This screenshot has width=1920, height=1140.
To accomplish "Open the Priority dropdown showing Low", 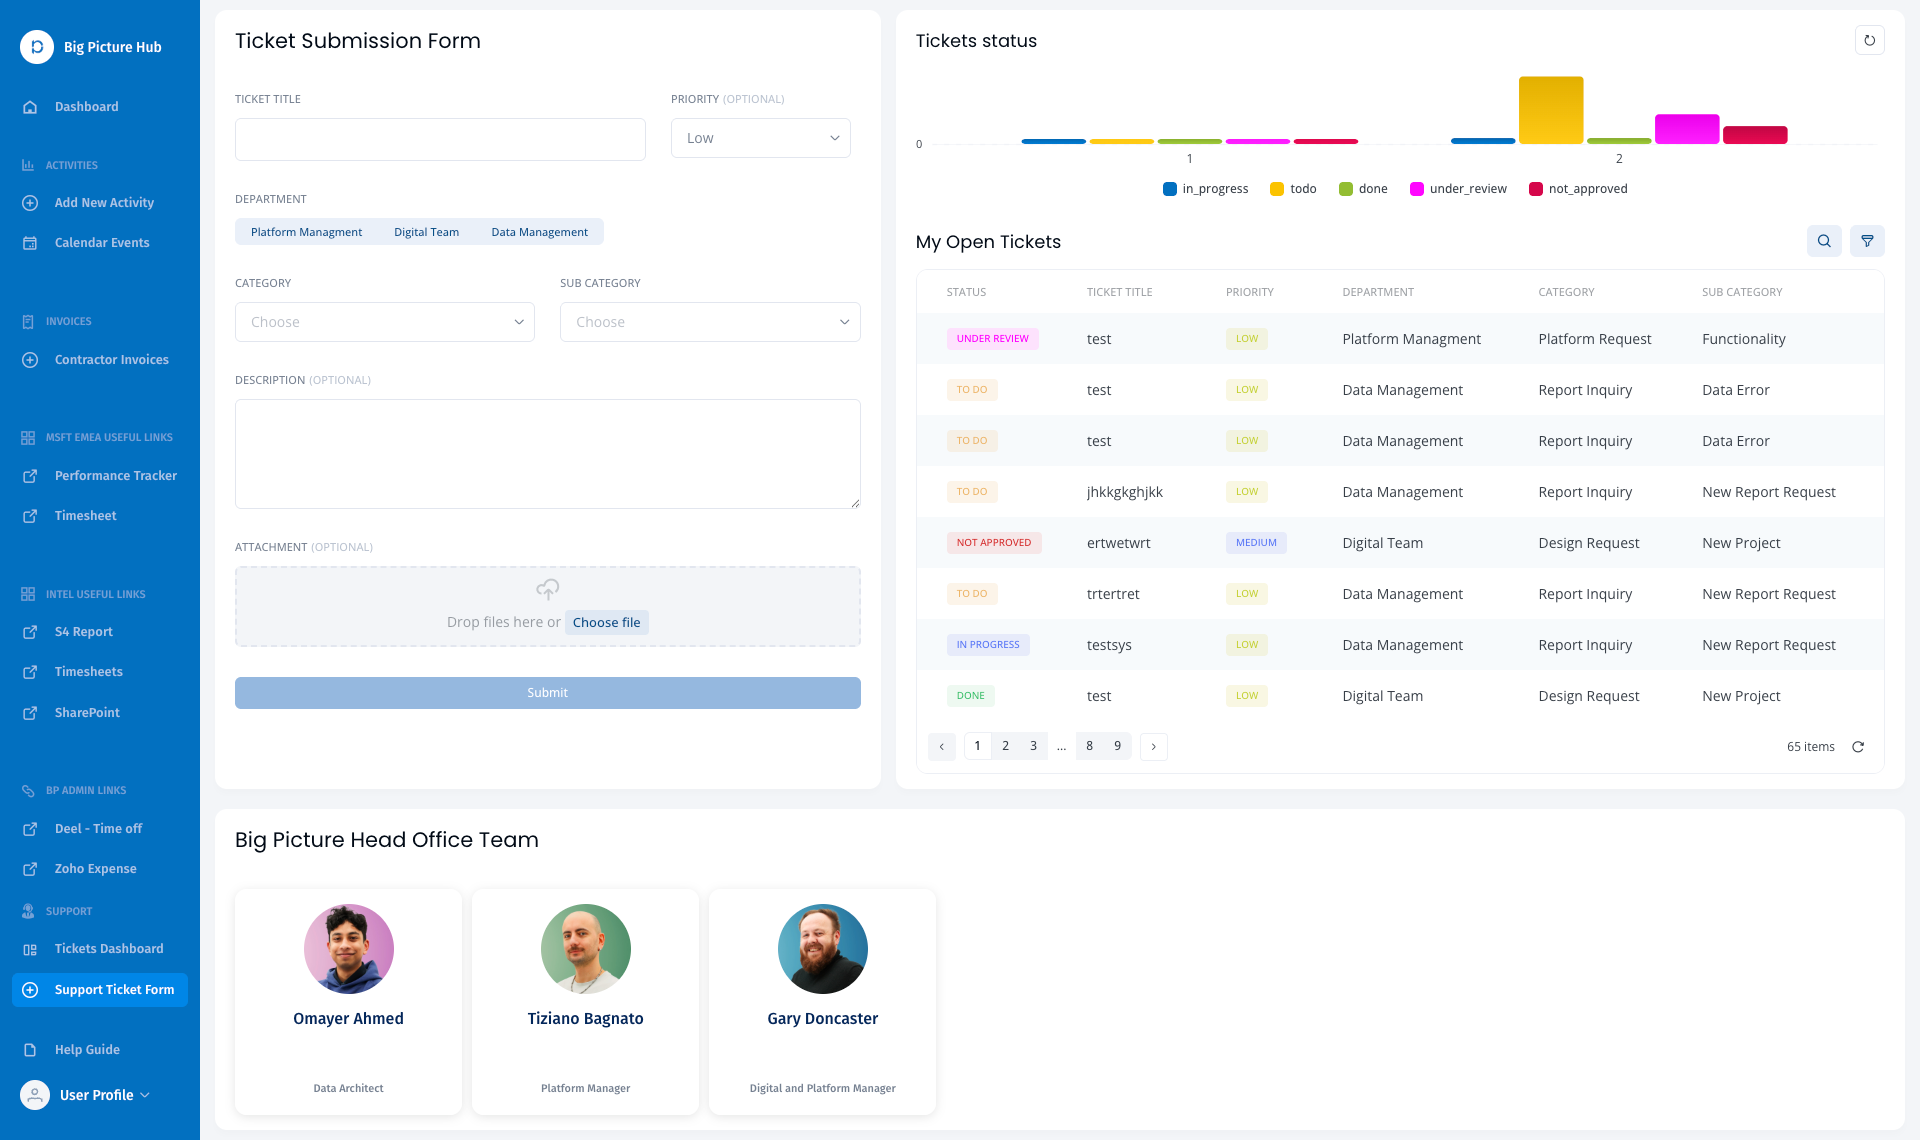I will 760,138.
